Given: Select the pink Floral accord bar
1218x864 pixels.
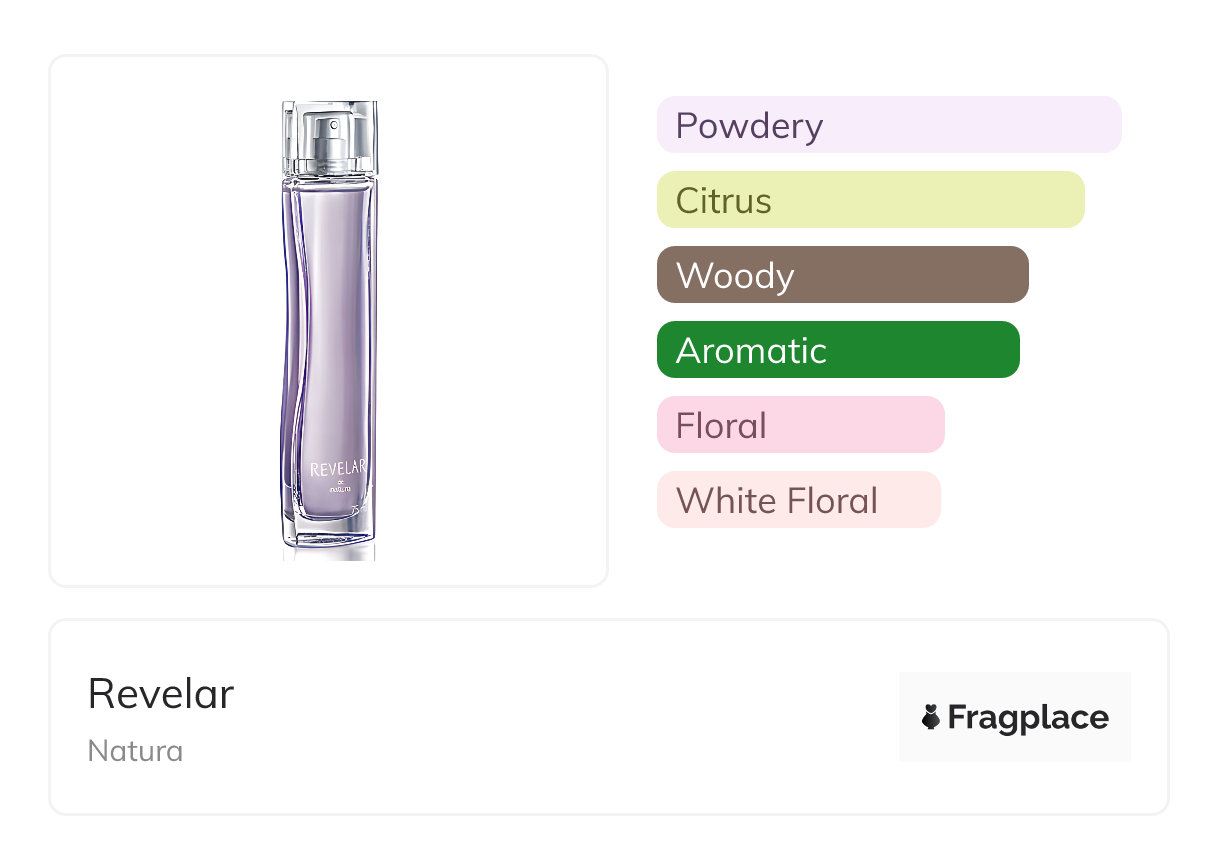Looking at the screenshot, I should 800,425.
